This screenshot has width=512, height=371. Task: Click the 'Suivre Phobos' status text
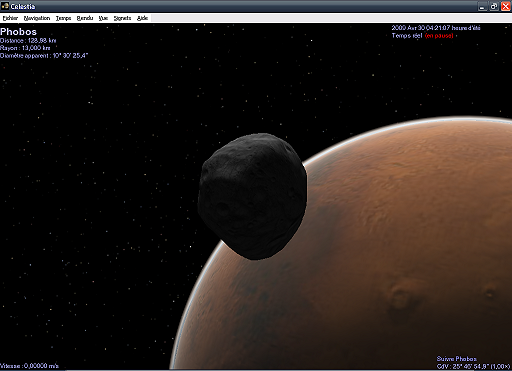[x=456, y=359]
